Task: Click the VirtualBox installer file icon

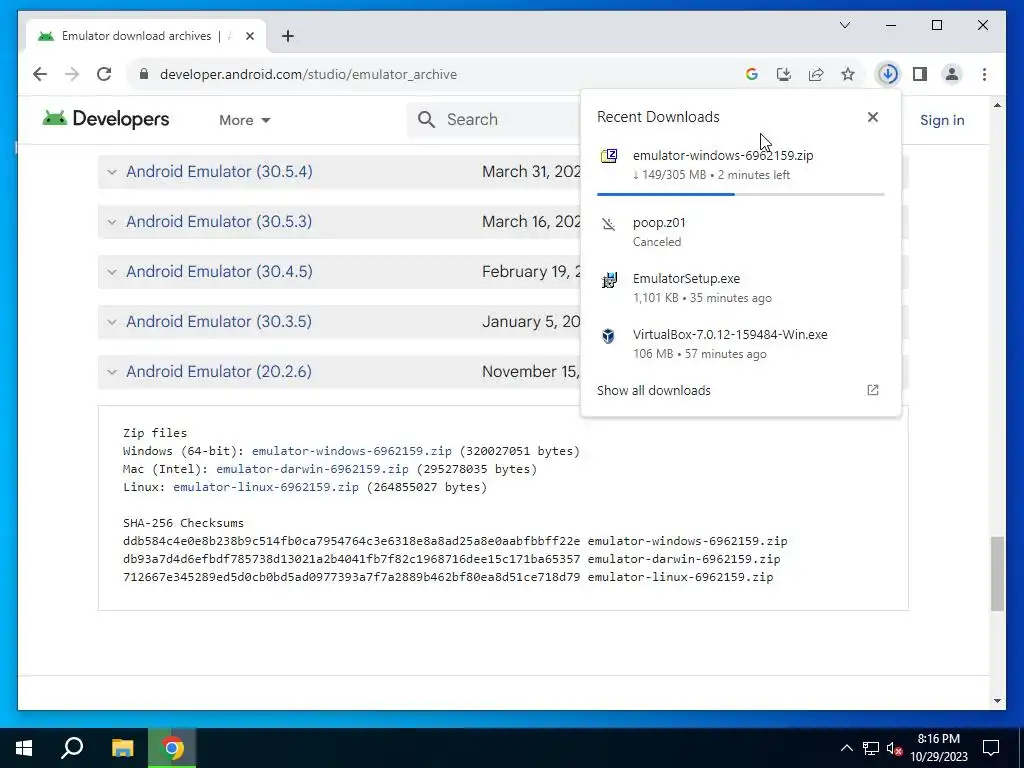Action: (609, 336)
